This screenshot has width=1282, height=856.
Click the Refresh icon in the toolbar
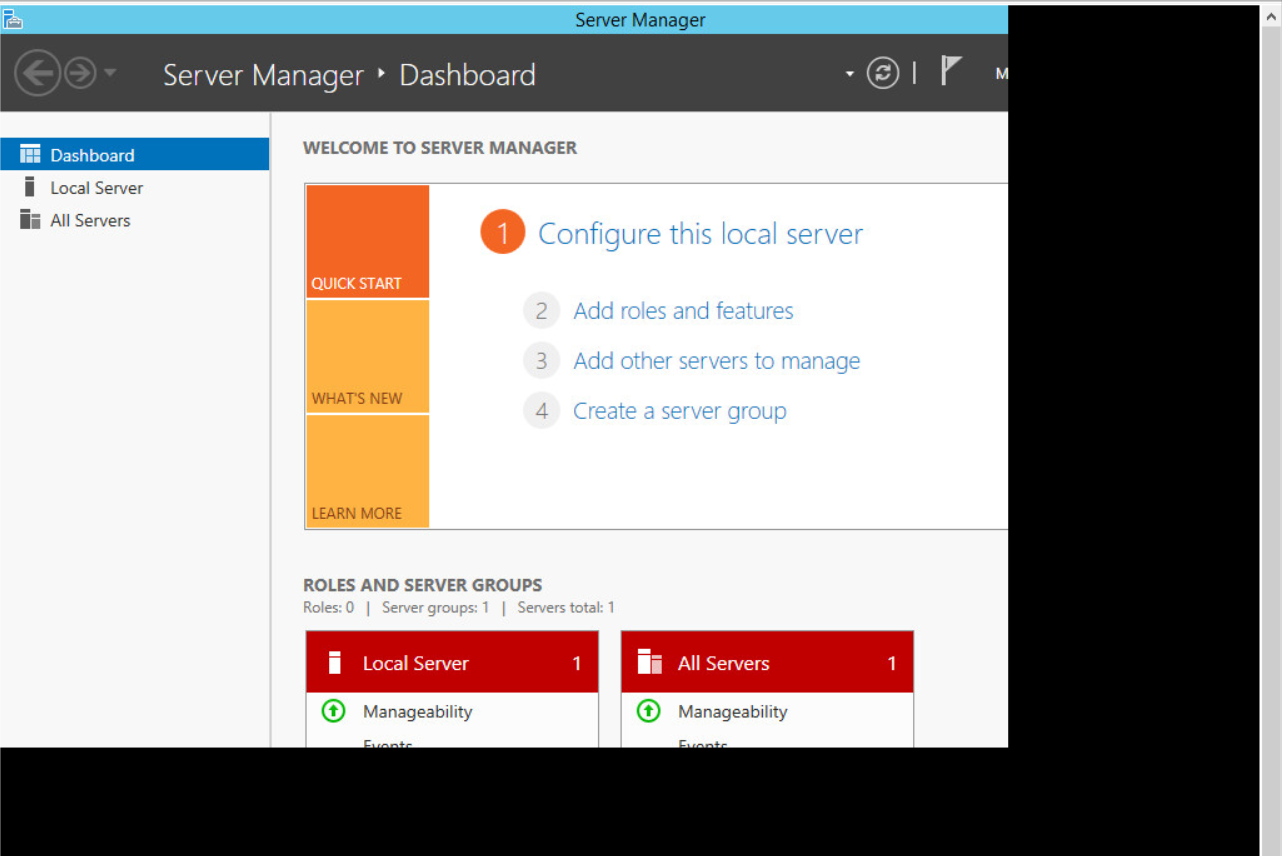pos(883,72)
